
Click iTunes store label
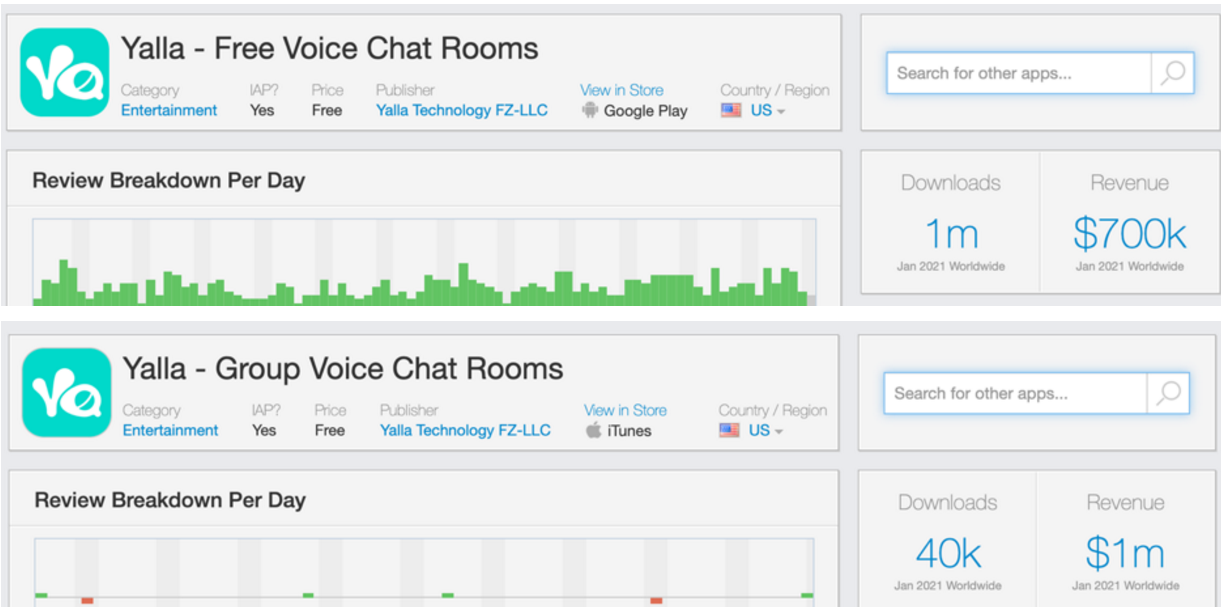coord(629,431)
